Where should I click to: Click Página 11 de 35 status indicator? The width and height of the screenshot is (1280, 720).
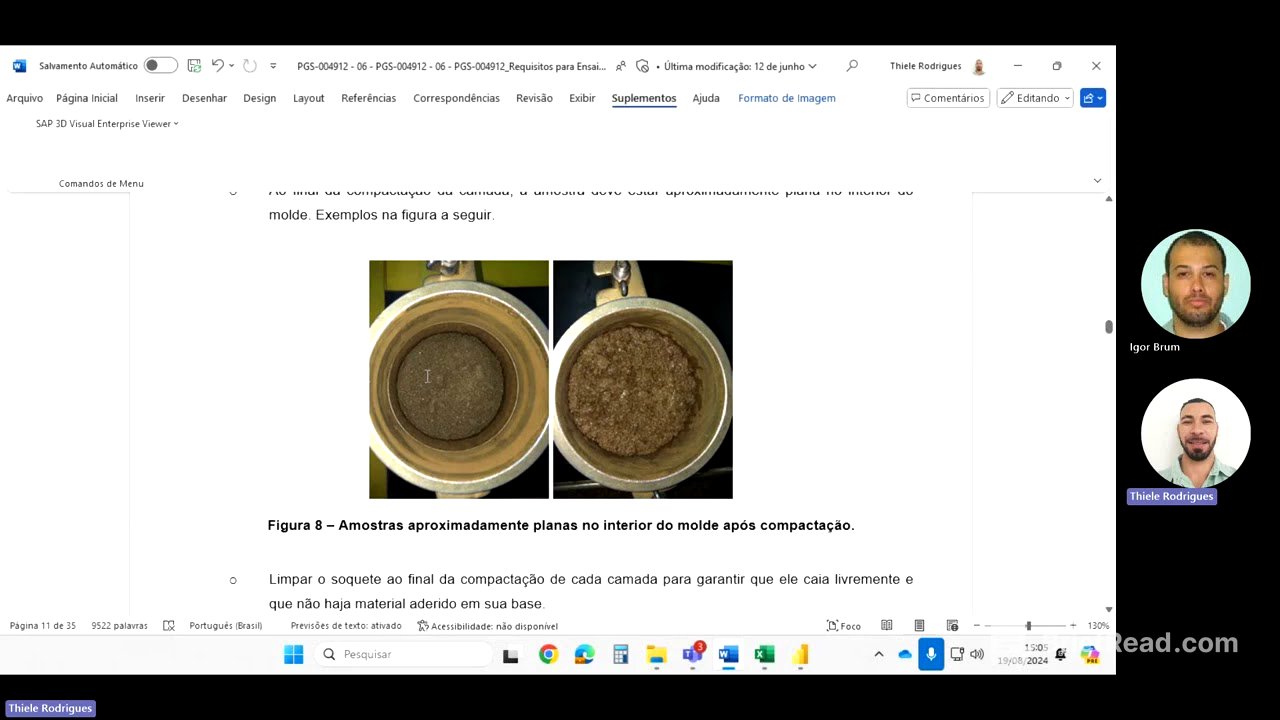point(43,626)
